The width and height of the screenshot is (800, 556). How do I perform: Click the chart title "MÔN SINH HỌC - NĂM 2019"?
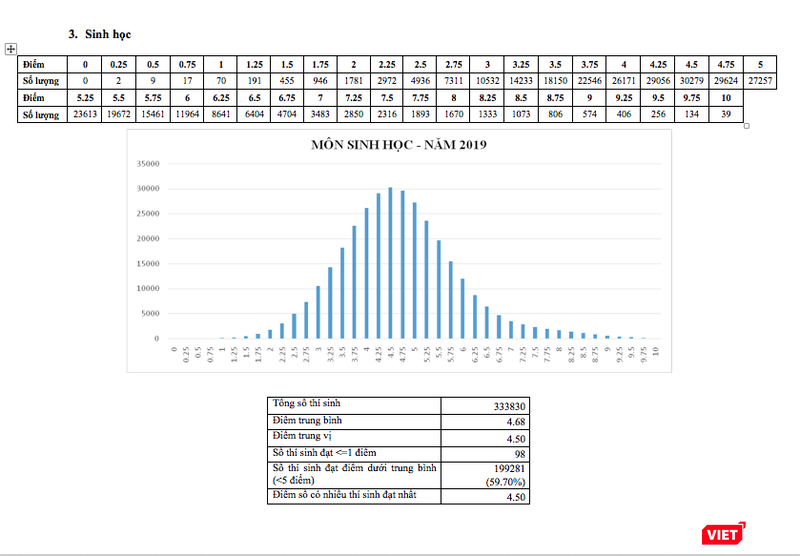click(399, 148)
